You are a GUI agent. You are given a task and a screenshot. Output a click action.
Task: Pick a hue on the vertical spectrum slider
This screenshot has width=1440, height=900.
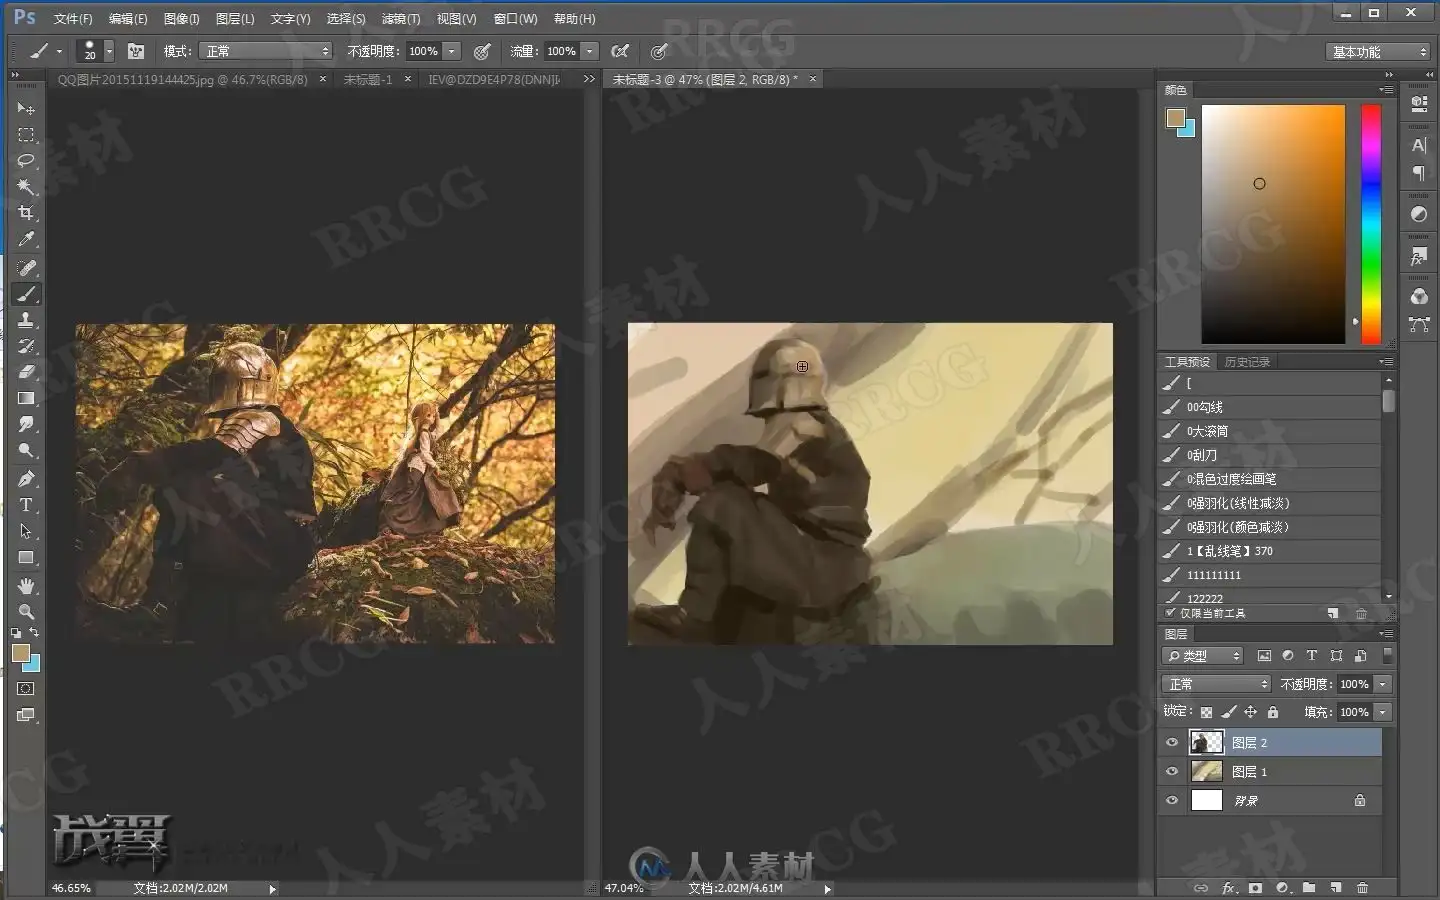coord(1371,224)
